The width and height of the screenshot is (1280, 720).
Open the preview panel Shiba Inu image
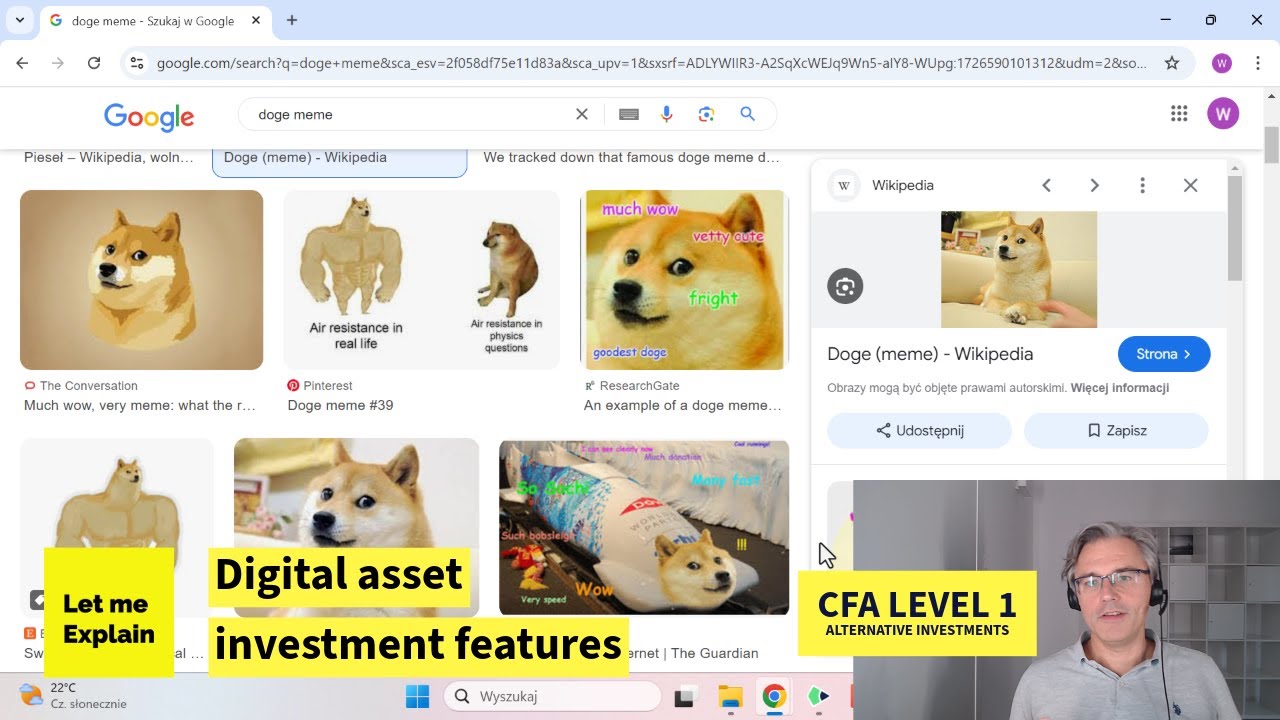1019,269
